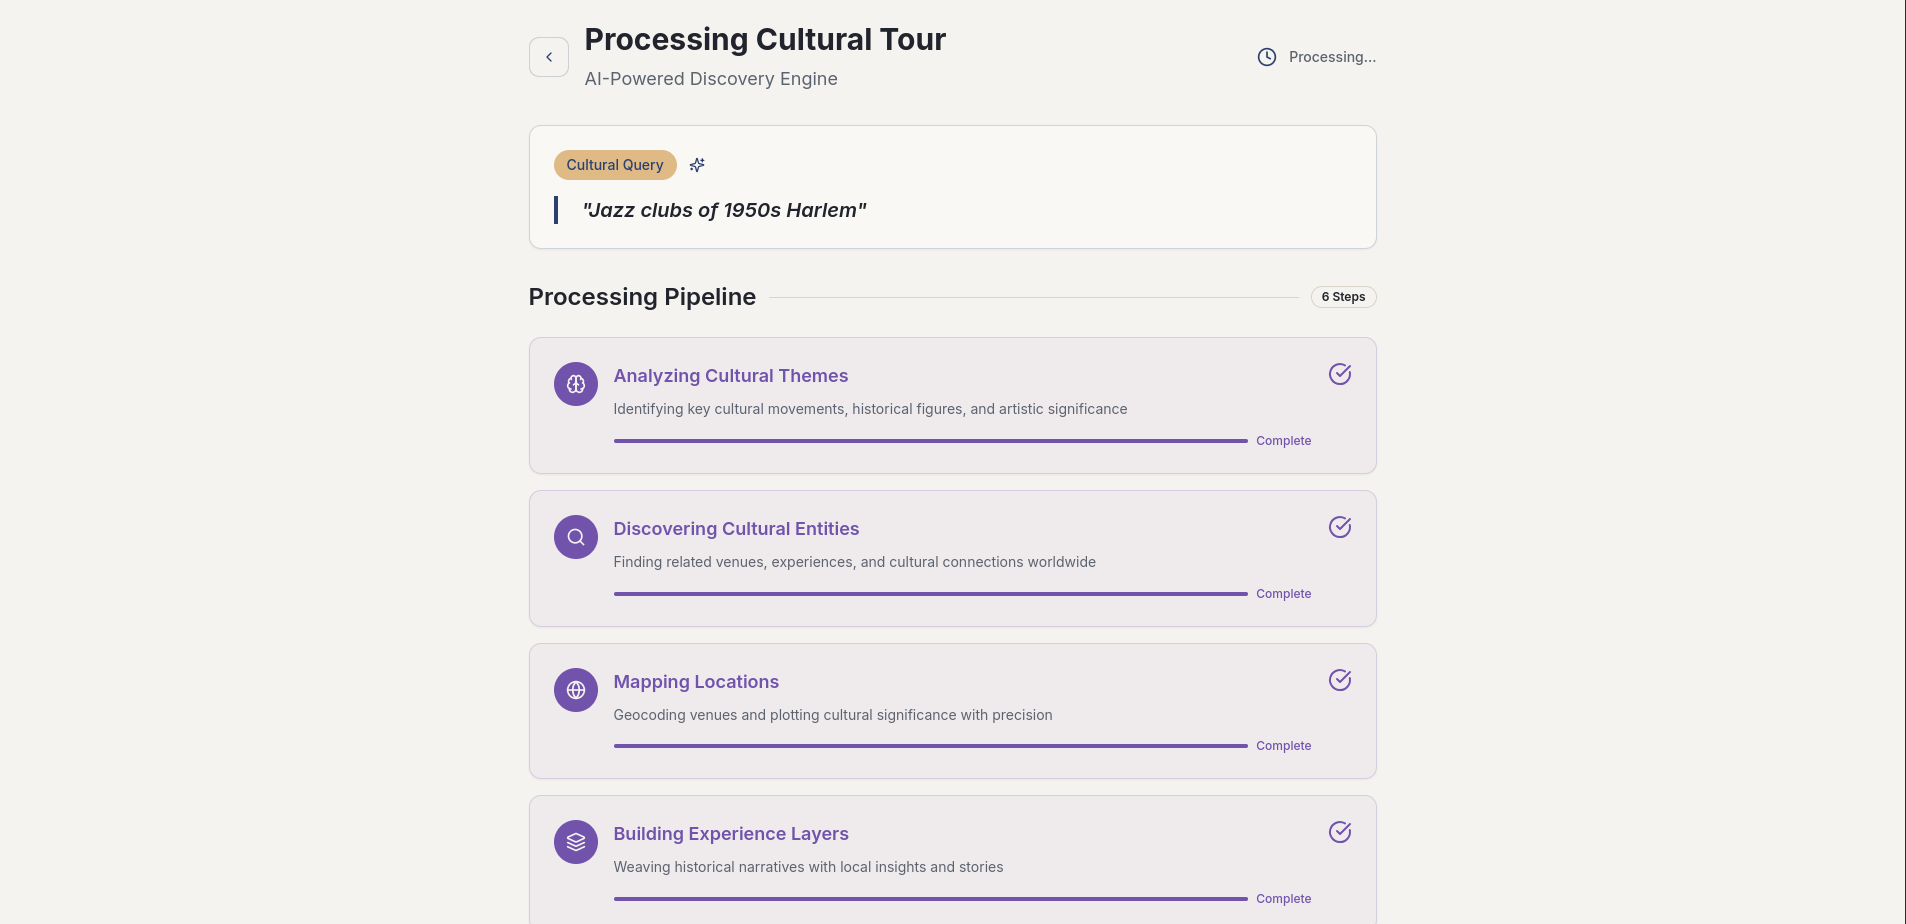The image size is (1906, 924).
Task: Select the Mapping Locations step title
Action: coord(696,682)
